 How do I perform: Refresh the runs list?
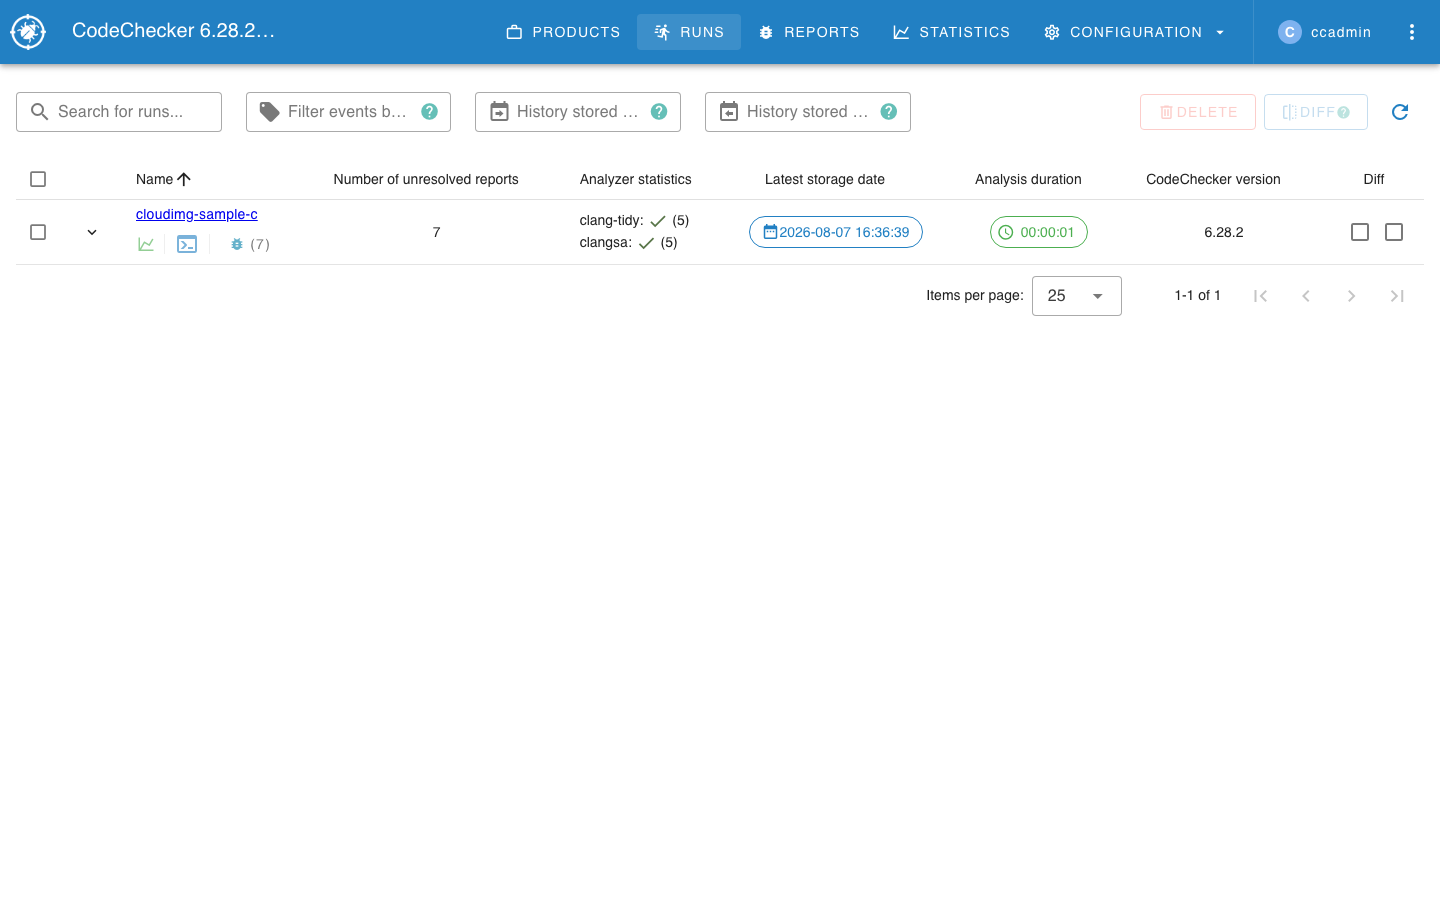point(1400,112)
